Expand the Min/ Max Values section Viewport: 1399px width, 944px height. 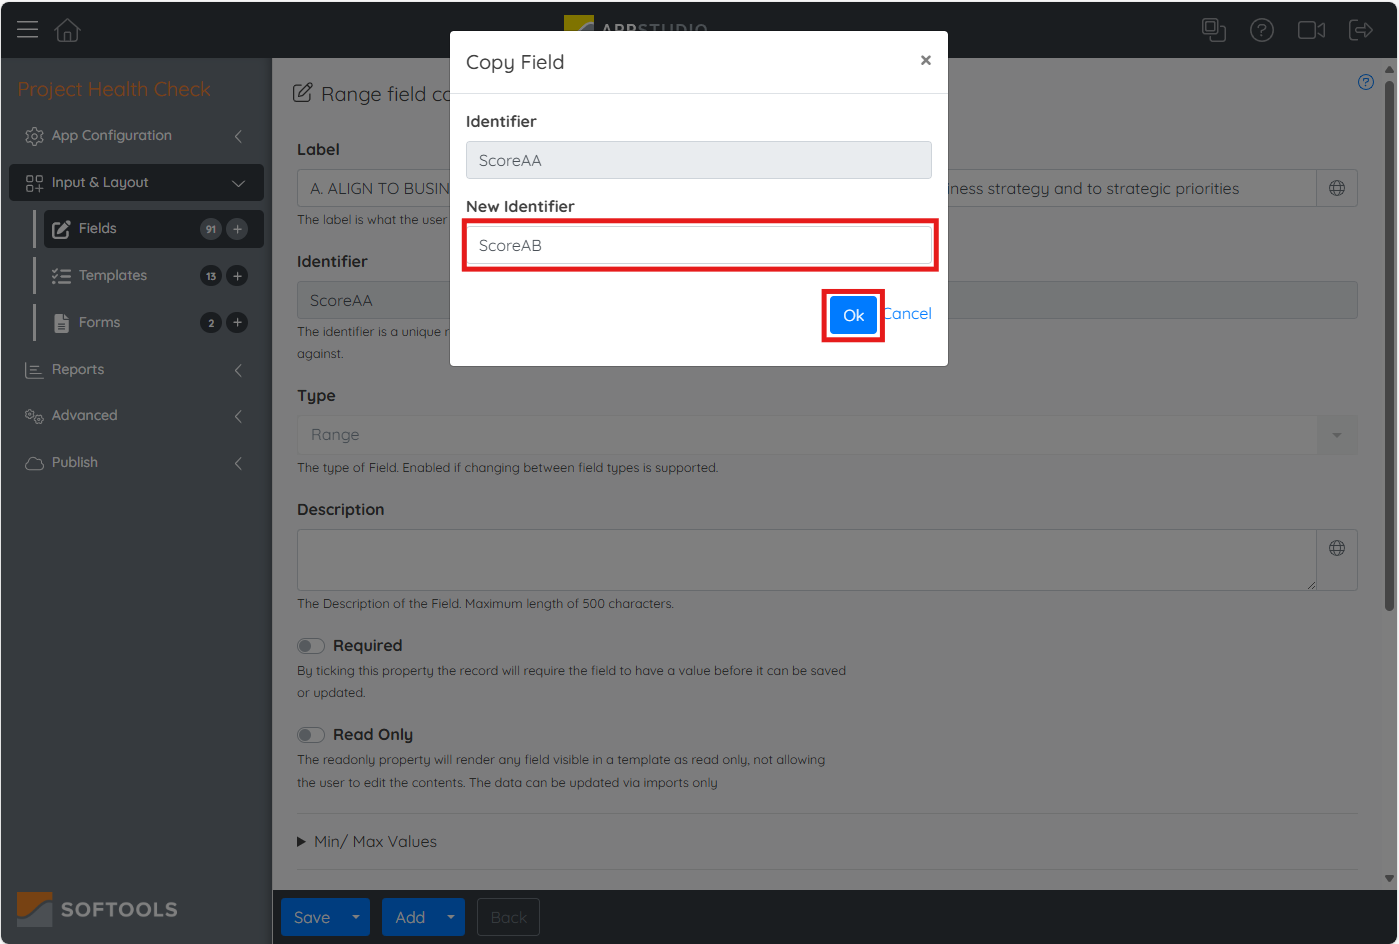click(x=366, y=842)
